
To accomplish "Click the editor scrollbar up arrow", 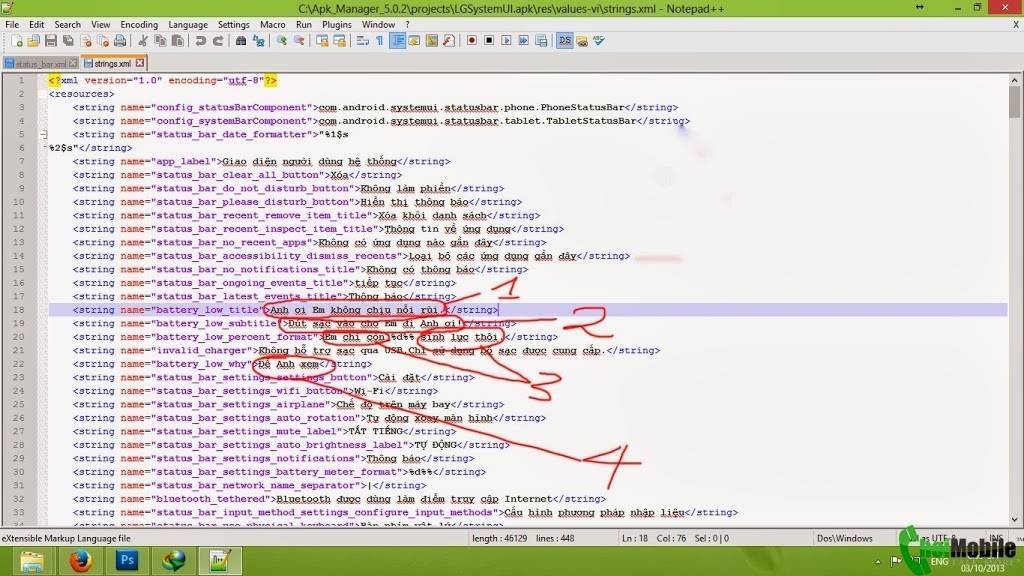I will [x=1014, y=80].
